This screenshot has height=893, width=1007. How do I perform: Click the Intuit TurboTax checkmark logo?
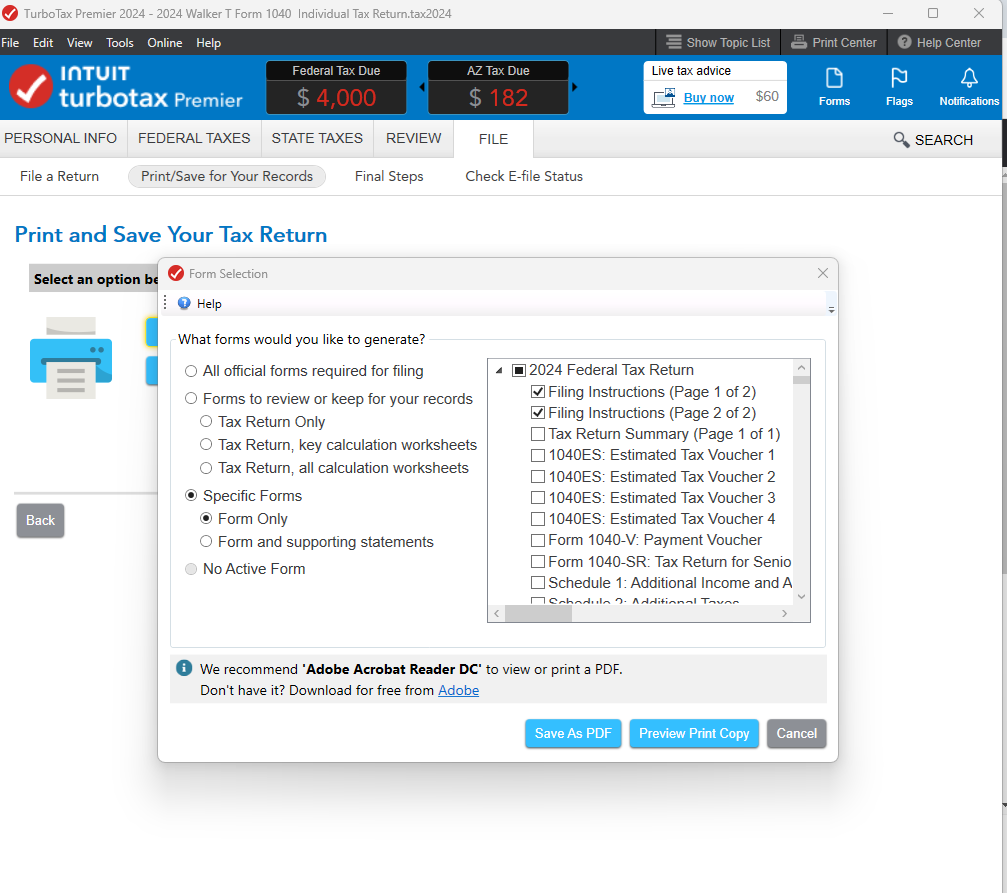point(30,87)
